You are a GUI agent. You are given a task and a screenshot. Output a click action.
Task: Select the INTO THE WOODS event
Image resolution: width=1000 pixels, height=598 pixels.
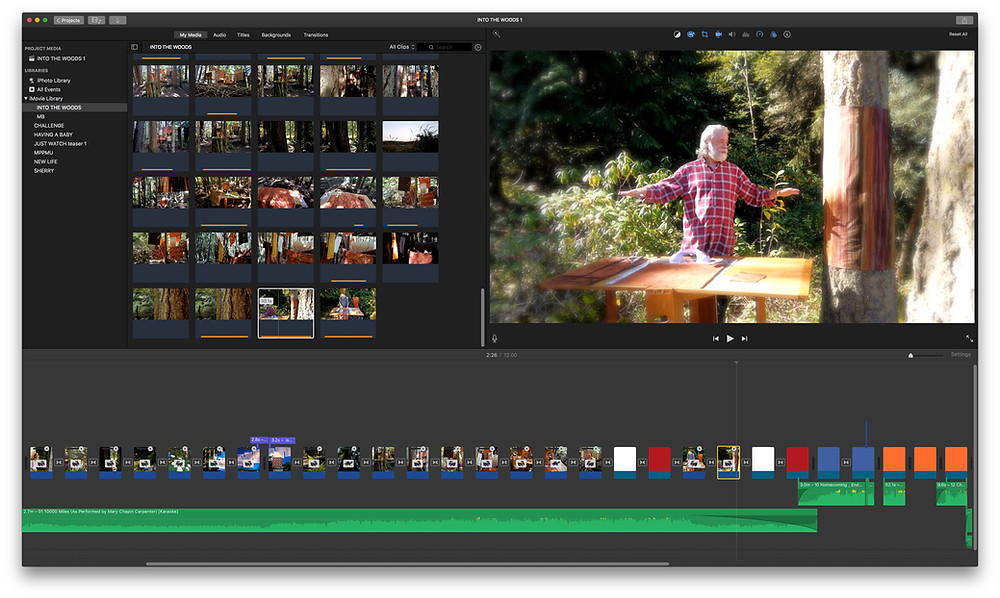click(x=75, y=108)
